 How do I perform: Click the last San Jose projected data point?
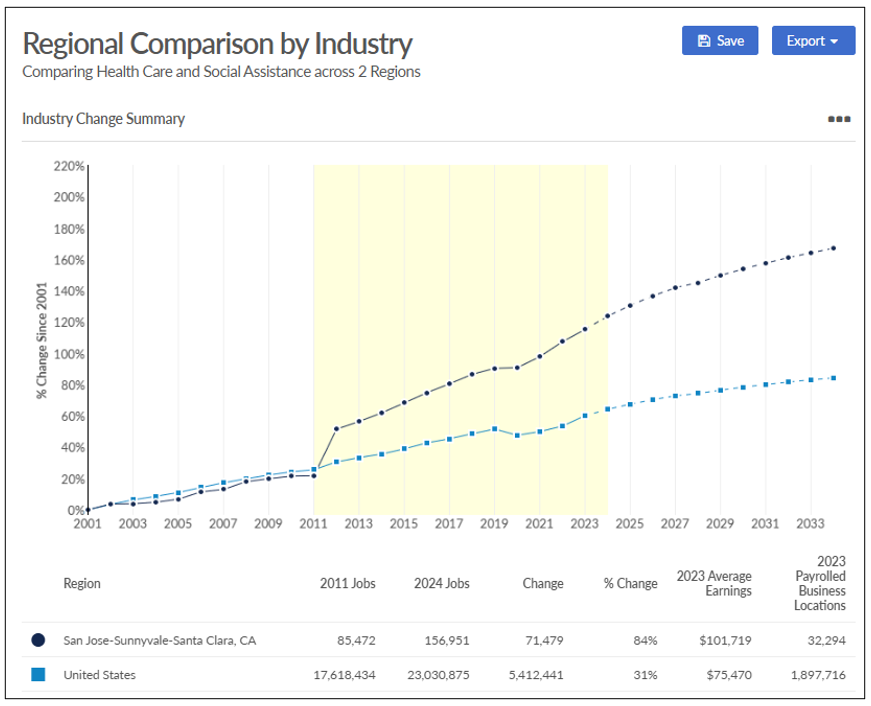pos(833,248)
